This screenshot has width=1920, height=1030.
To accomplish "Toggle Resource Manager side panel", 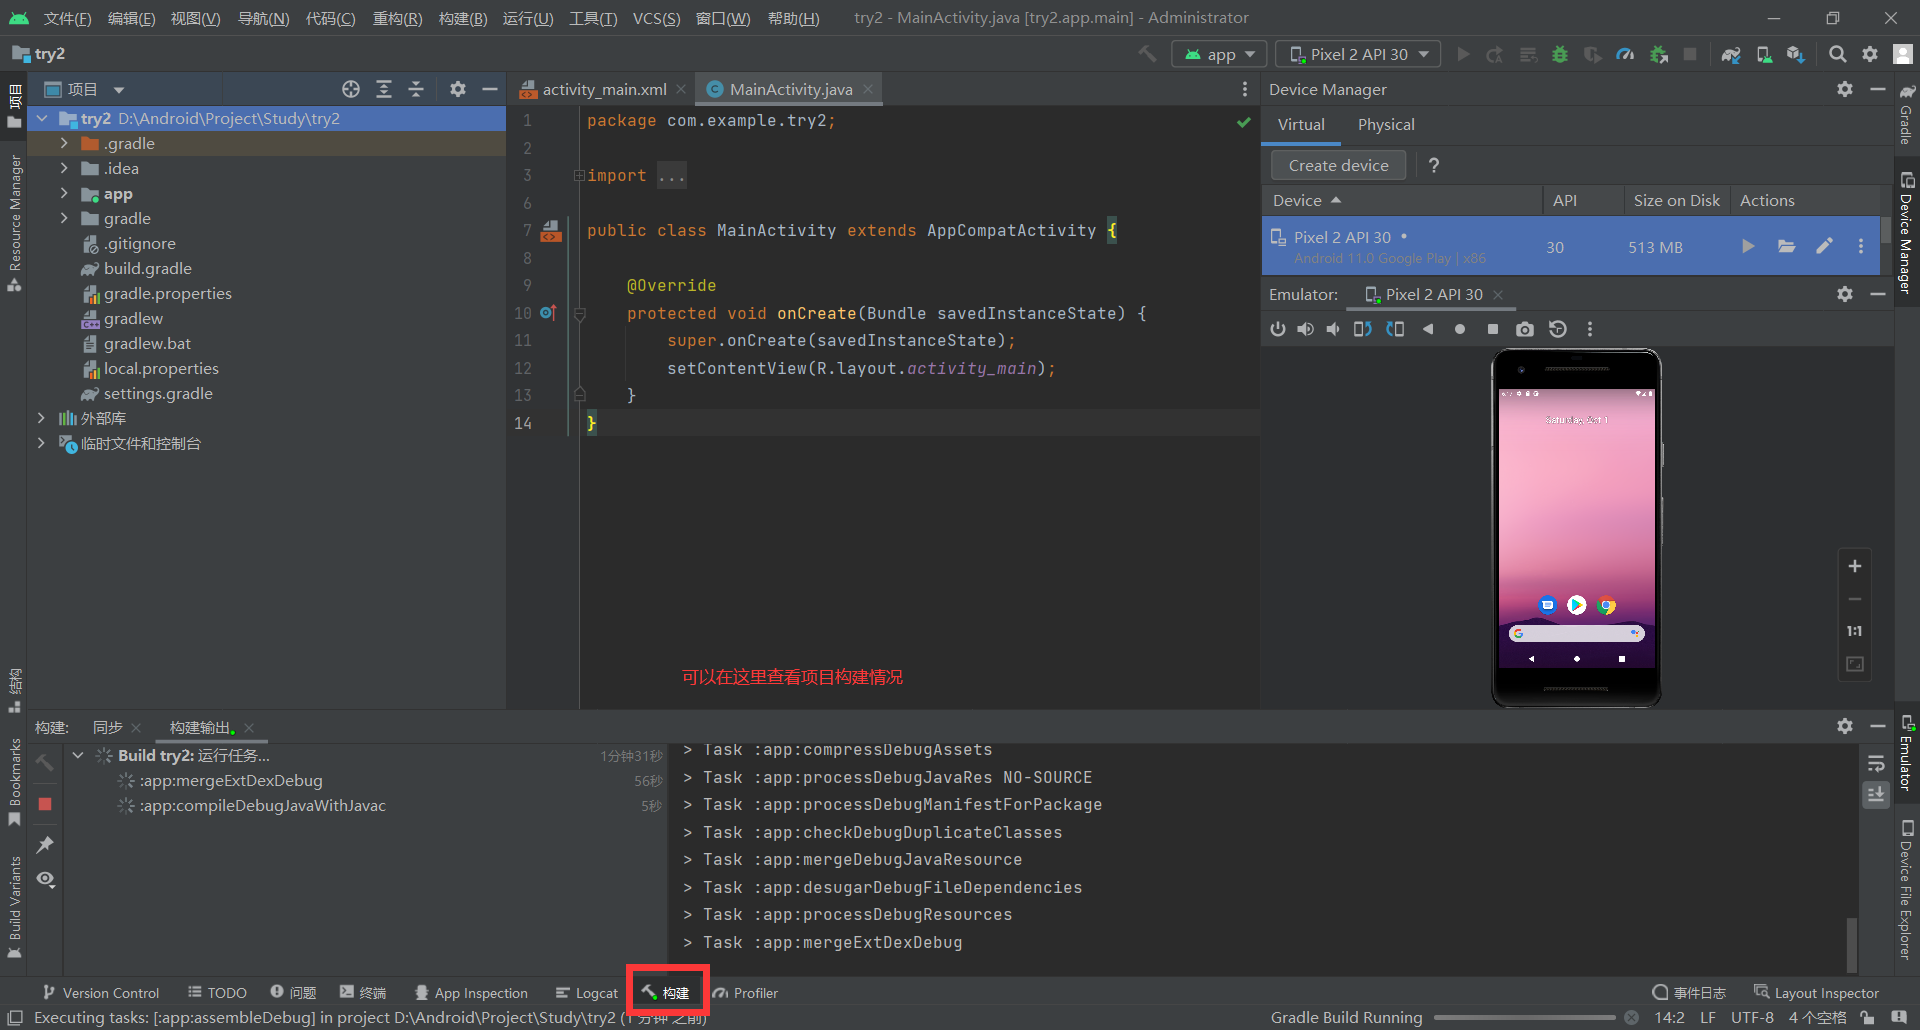I will pos(14,222).
